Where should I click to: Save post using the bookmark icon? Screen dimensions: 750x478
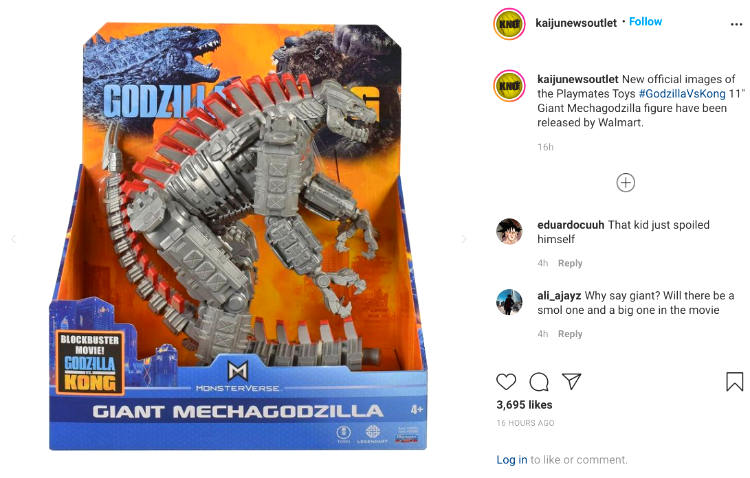[x=734, y=381]
